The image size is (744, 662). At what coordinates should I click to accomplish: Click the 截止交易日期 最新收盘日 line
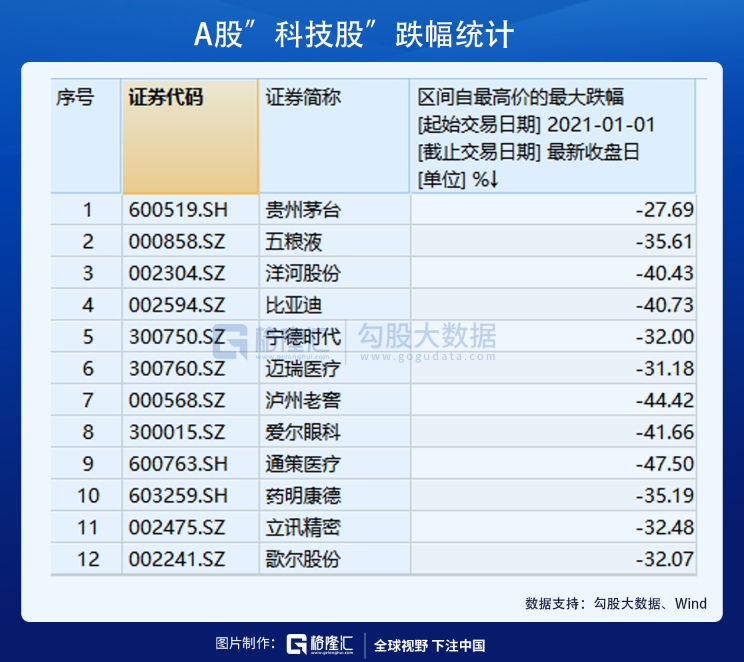tap(529, 152)
